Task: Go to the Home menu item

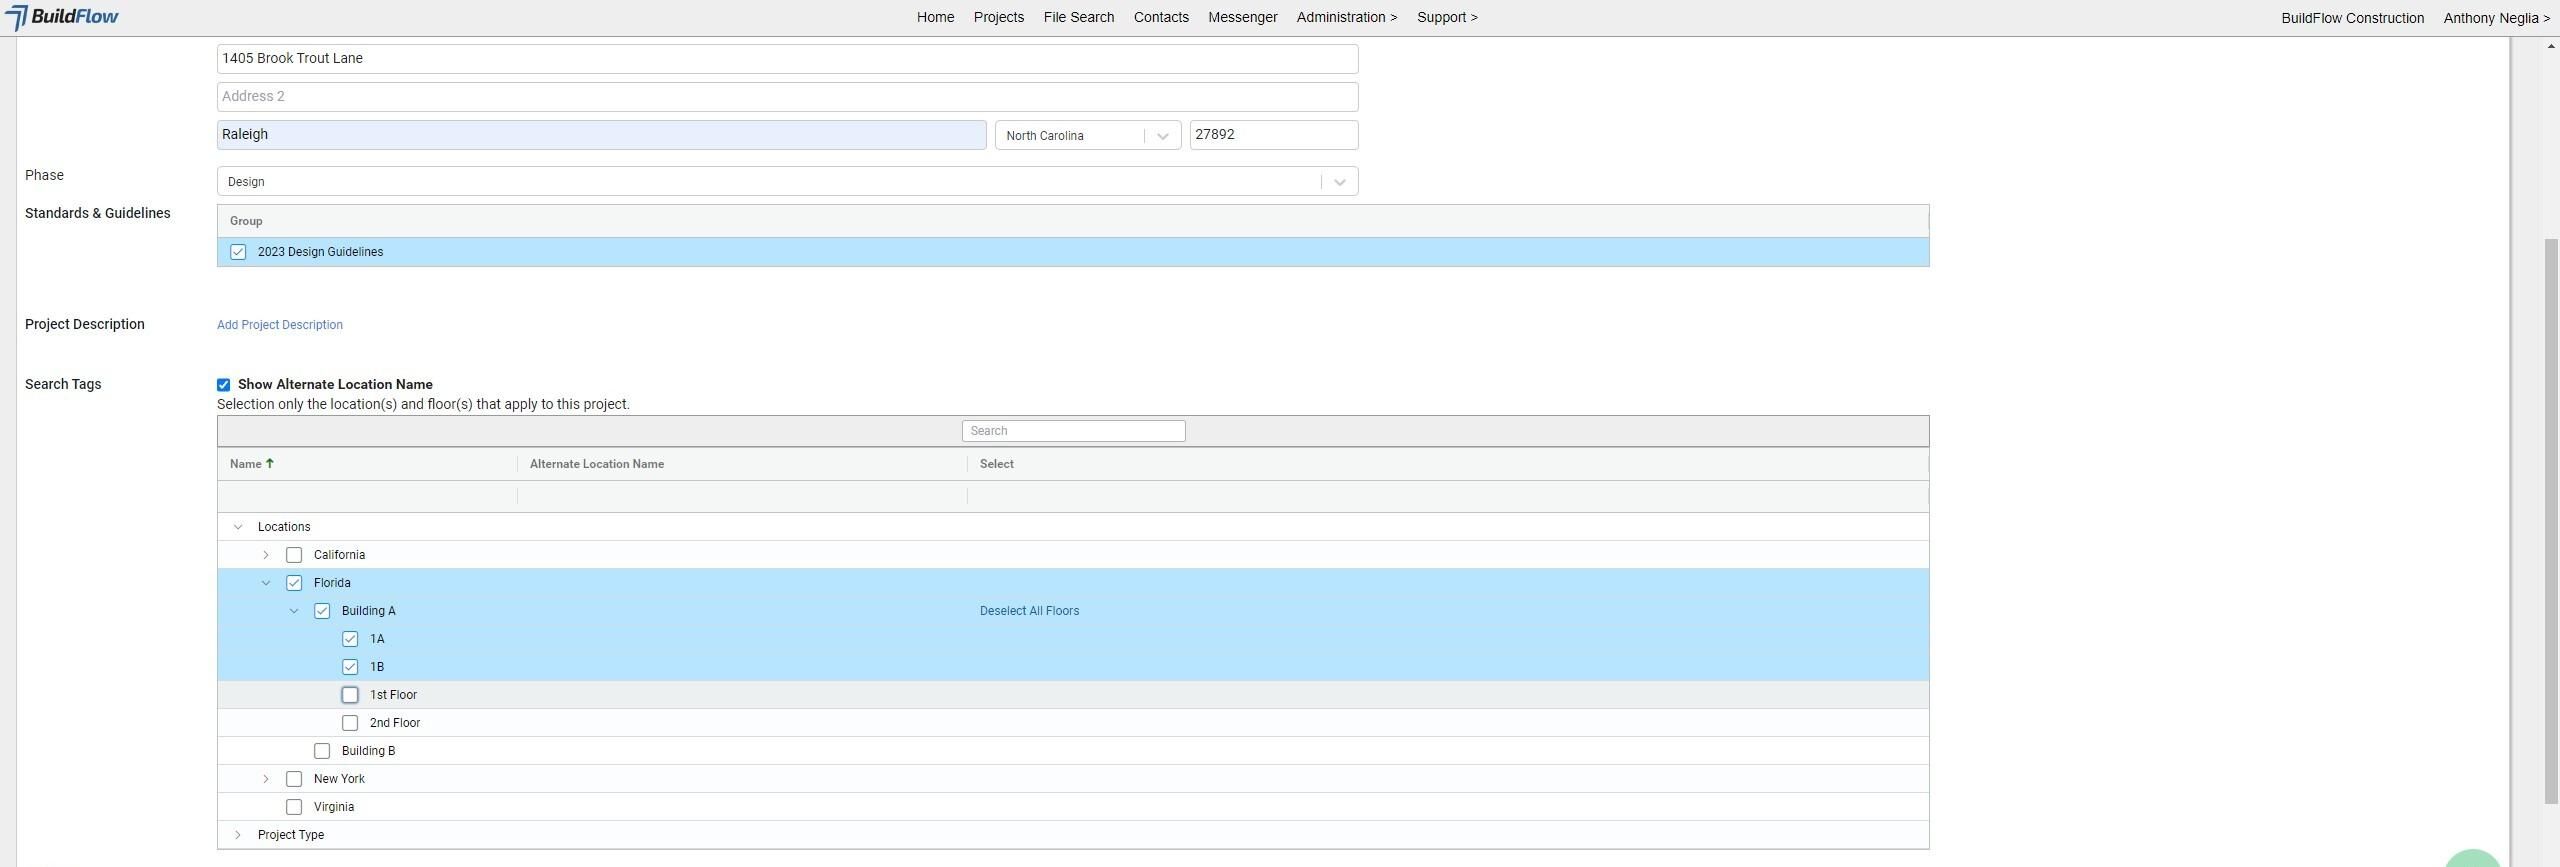Action: (935, 17)
